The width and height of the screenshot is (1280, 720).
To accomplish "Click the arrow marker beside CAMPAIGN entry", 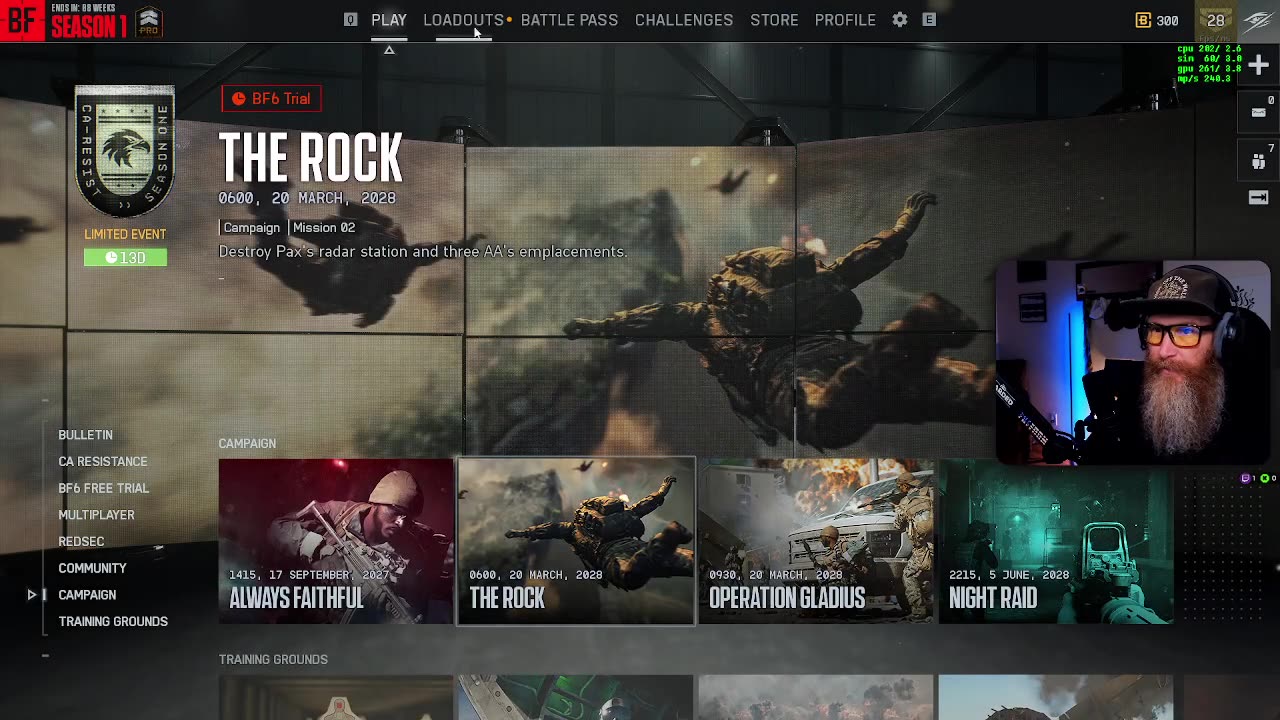I will point(32,595).
